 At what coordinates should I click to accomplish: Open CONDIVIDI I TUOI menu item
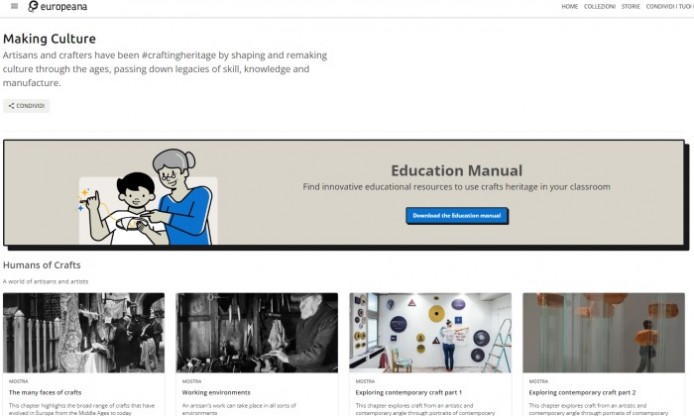click(670, 6)
